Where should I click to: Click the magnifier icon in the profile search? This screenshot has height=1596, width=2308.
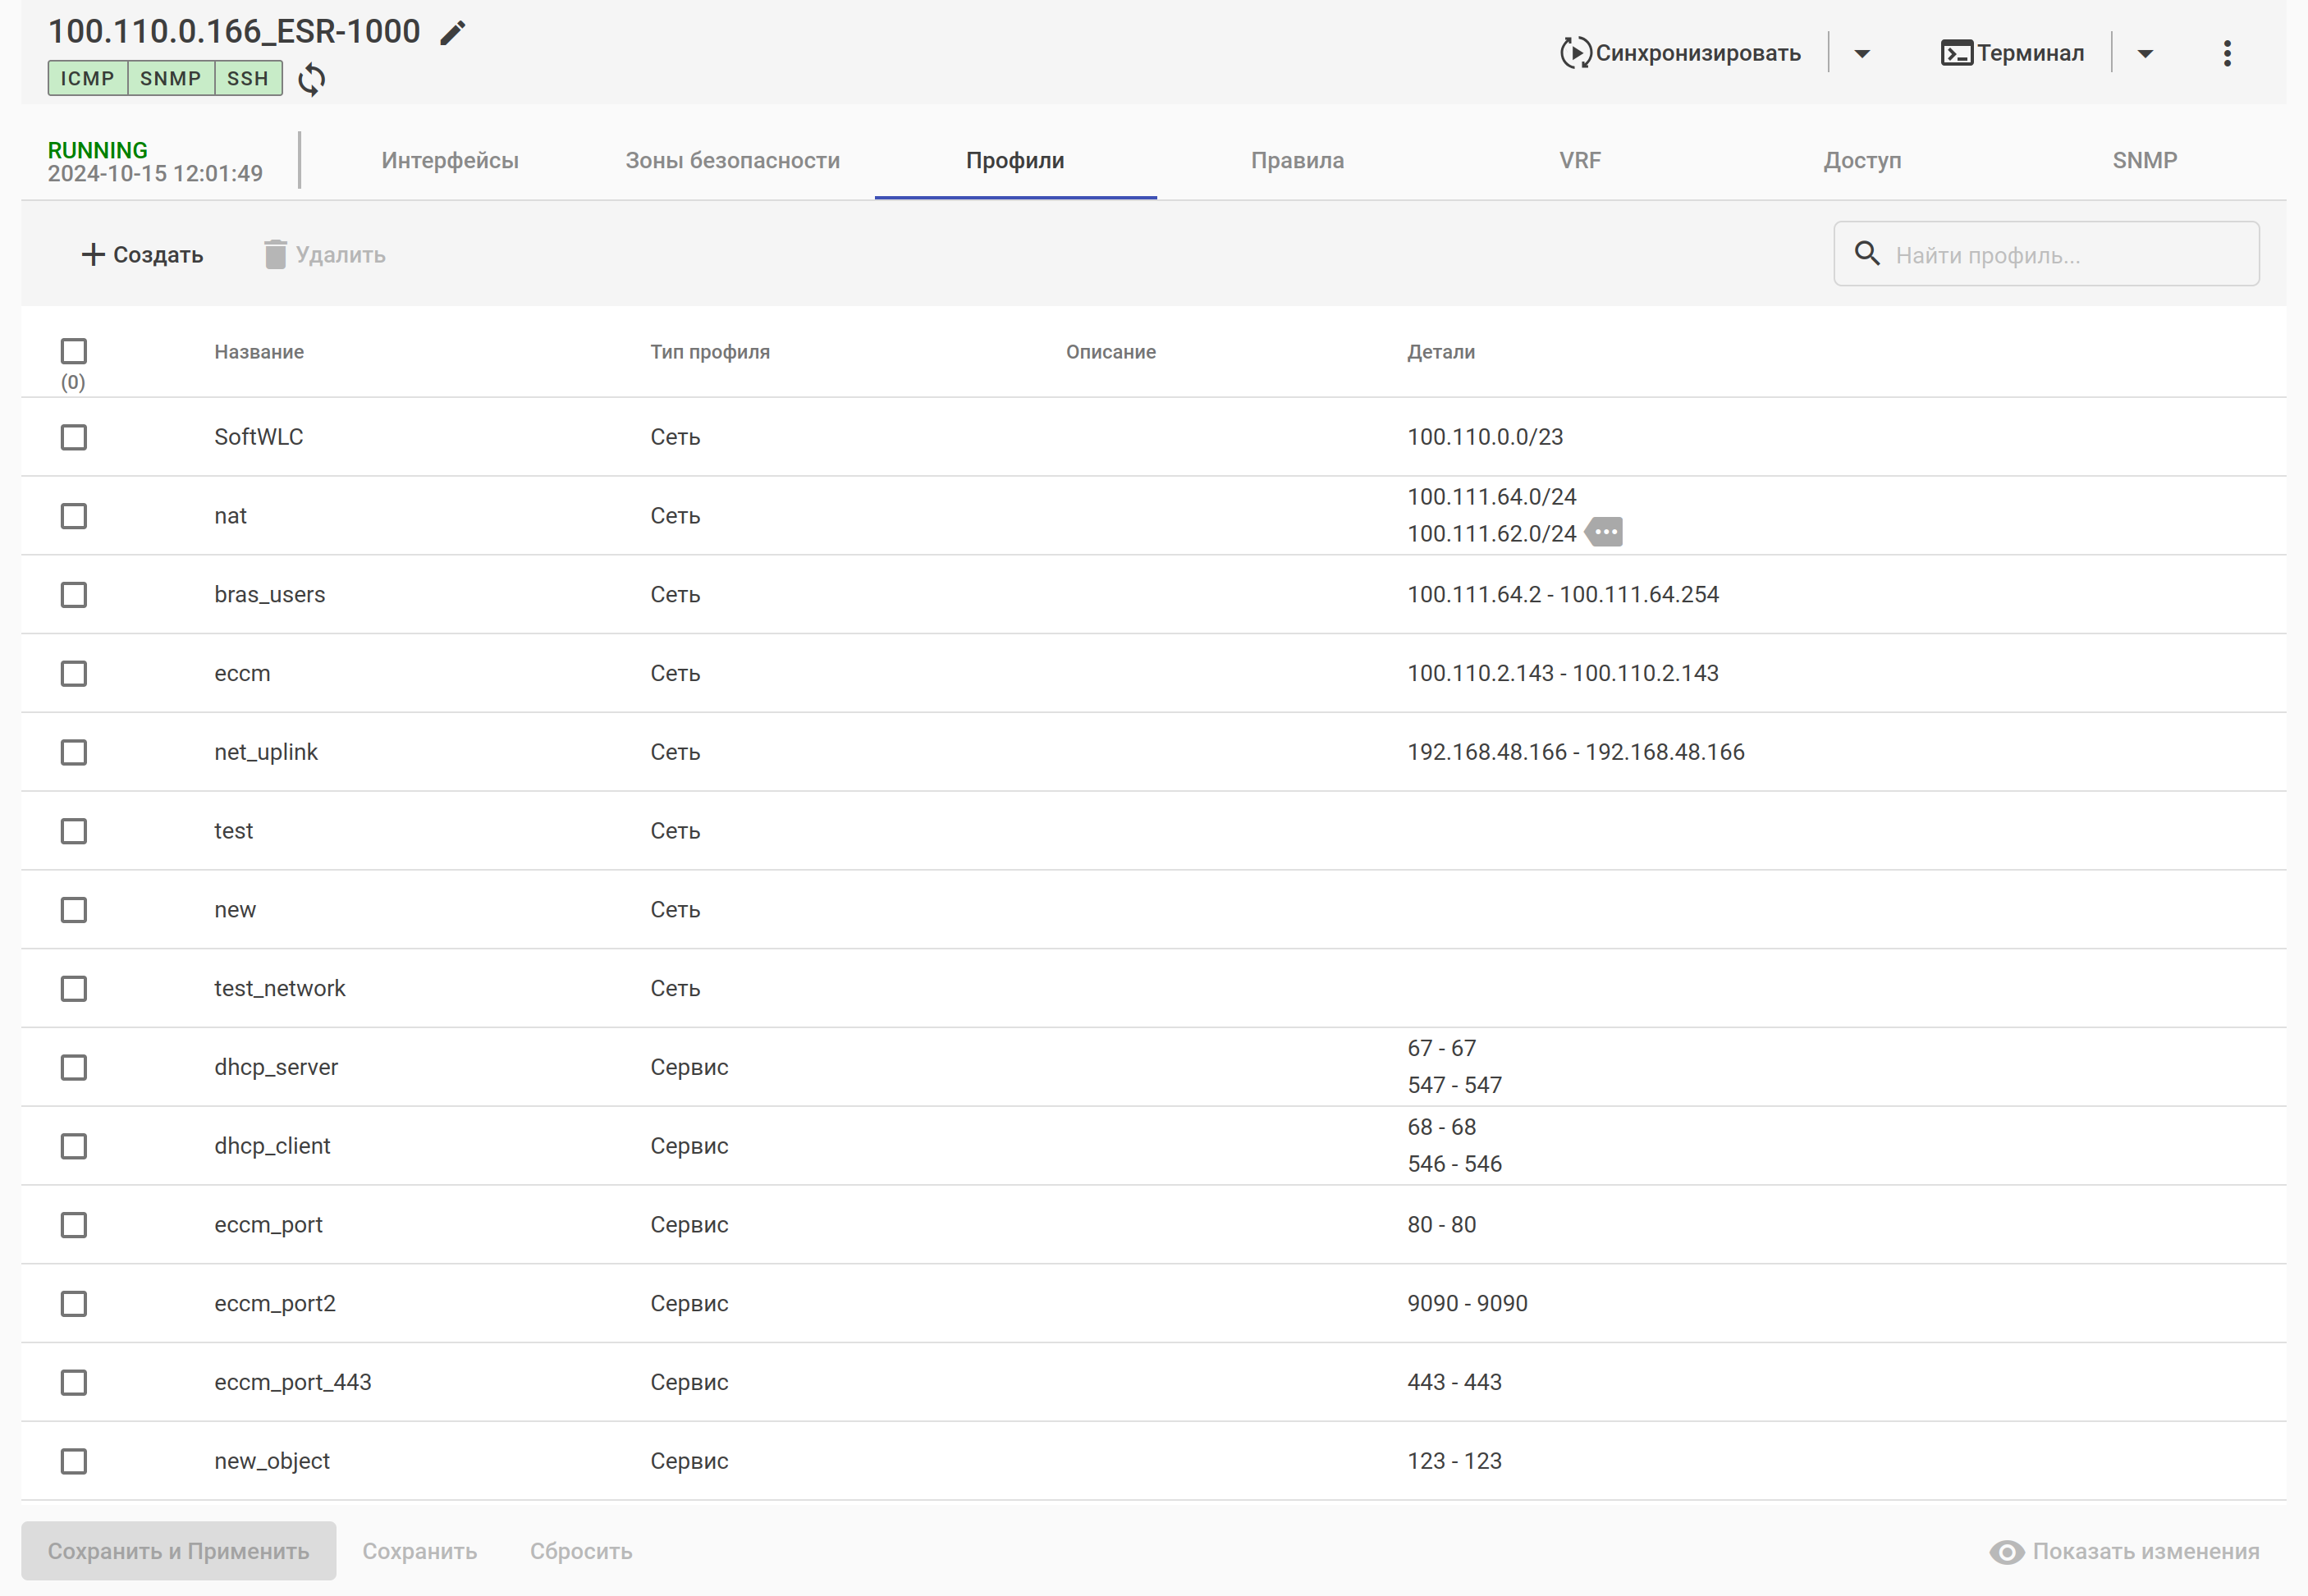click(1867, 253)
